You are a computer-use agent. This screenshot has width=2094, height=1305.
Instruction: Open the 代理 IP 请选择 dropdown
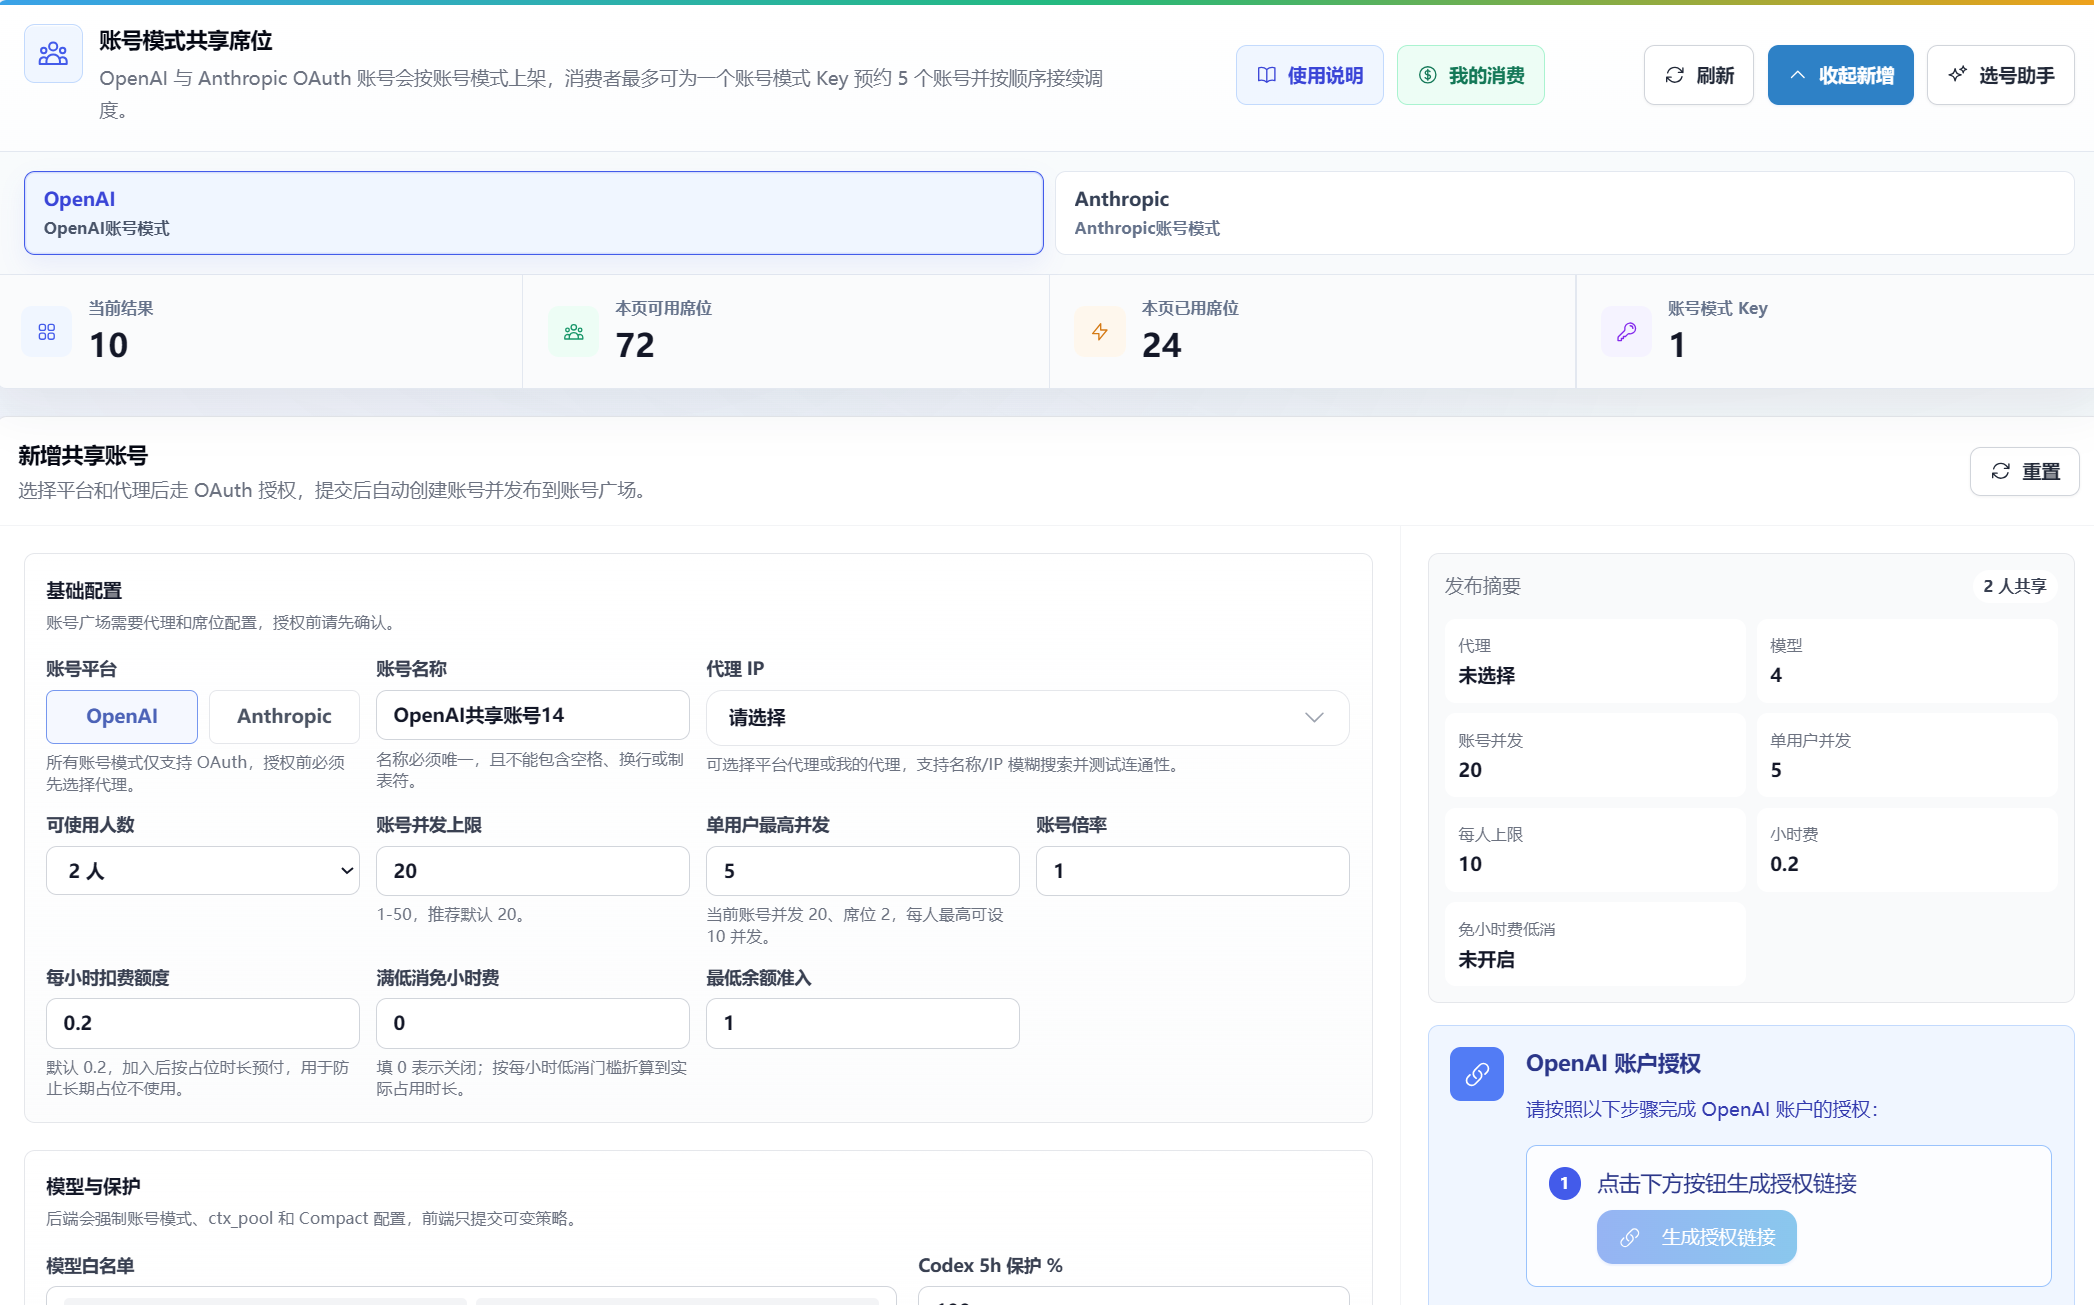(x=1028, y=717)
